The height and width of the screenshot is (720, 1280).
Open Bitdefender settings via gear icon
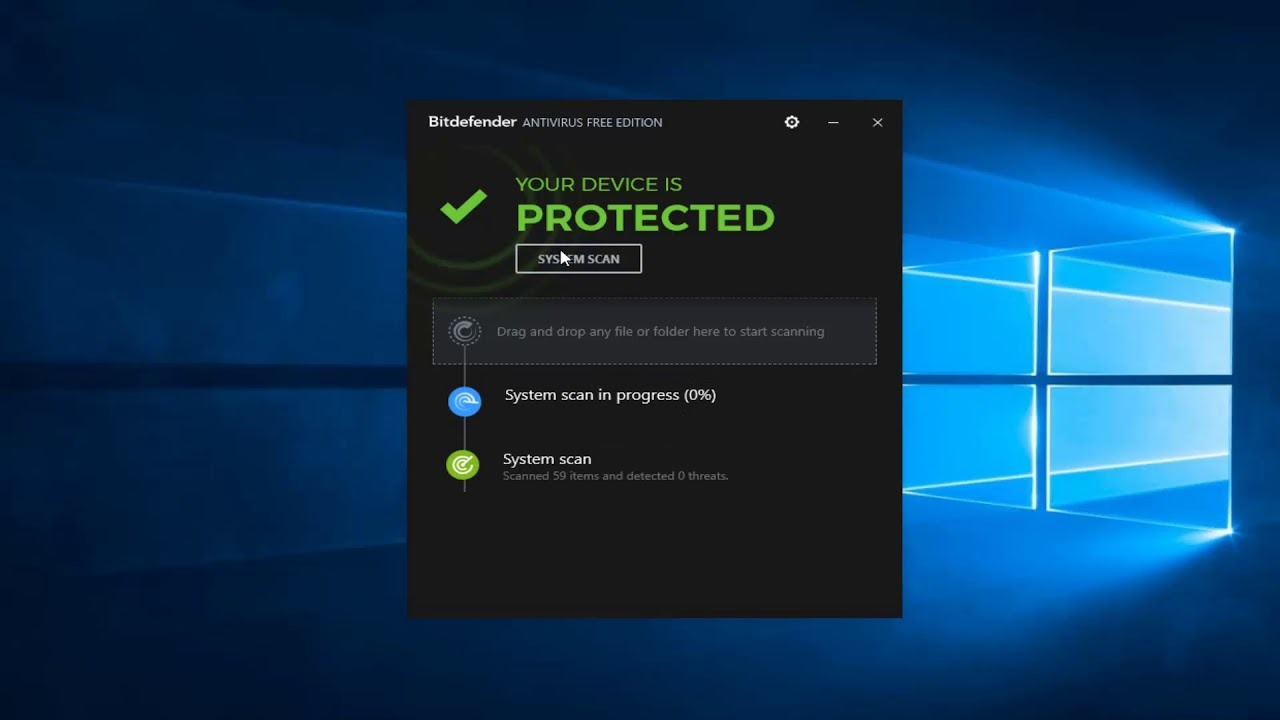click(x=792, y=122)
